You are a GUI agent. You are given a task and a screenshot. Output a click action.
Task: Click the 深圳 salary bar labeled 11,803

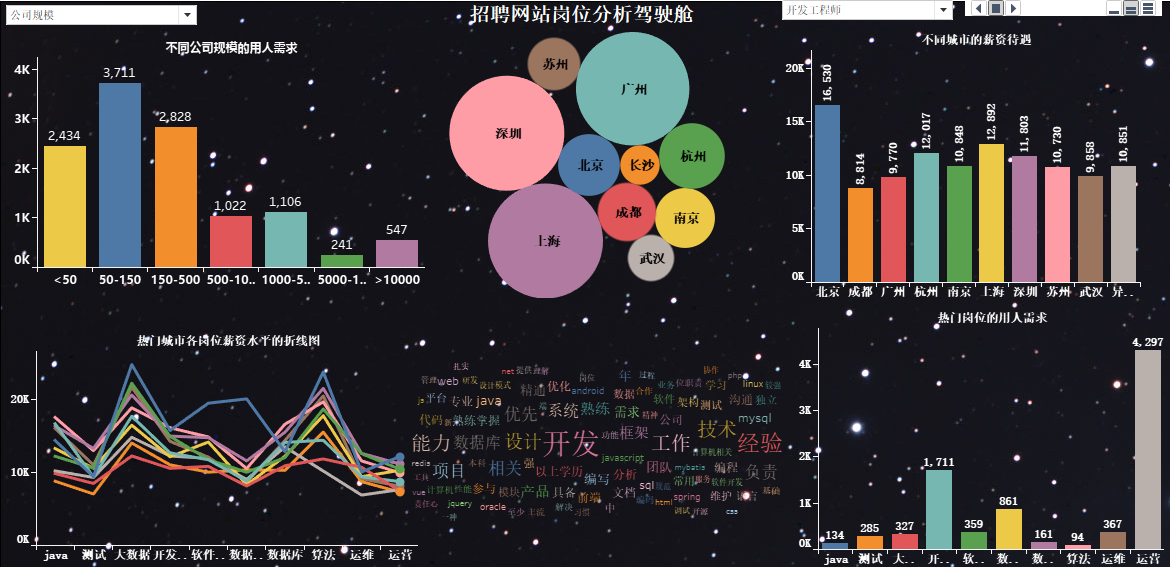pyautogui.click(x=1024, y=219)
